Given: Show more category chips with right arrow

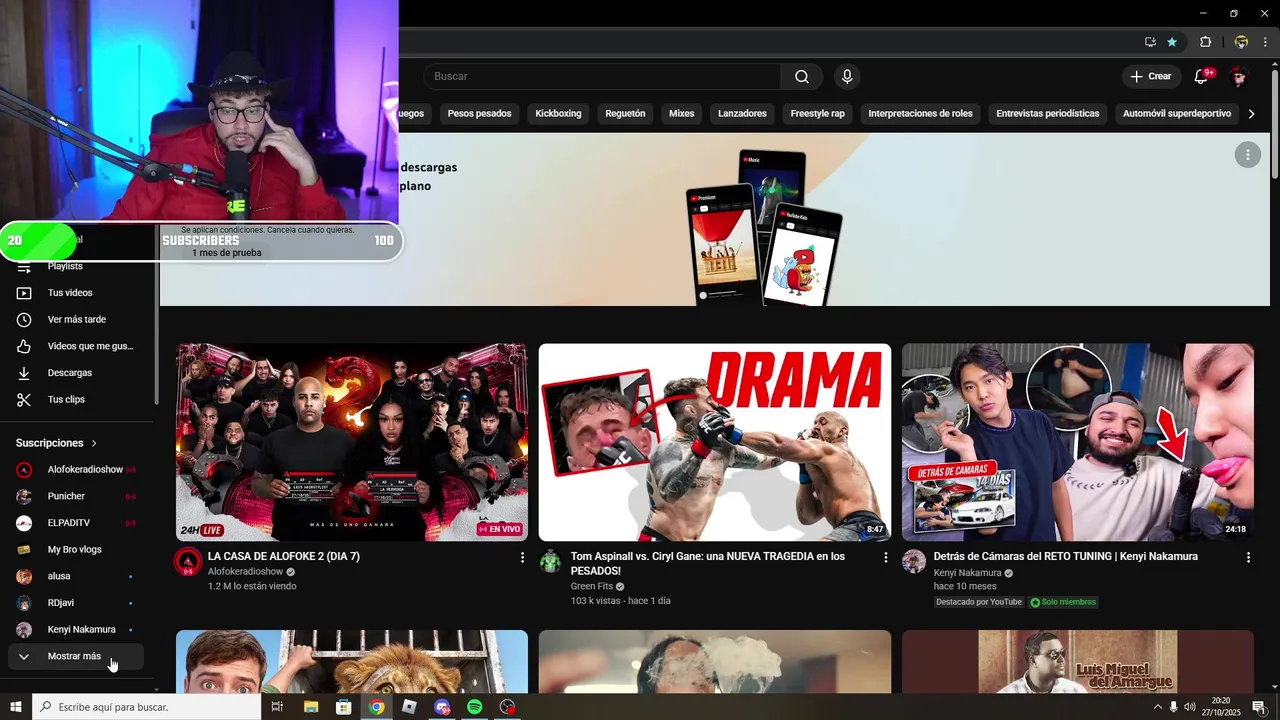Looking at the screenshot, I should pos(1251,113).
